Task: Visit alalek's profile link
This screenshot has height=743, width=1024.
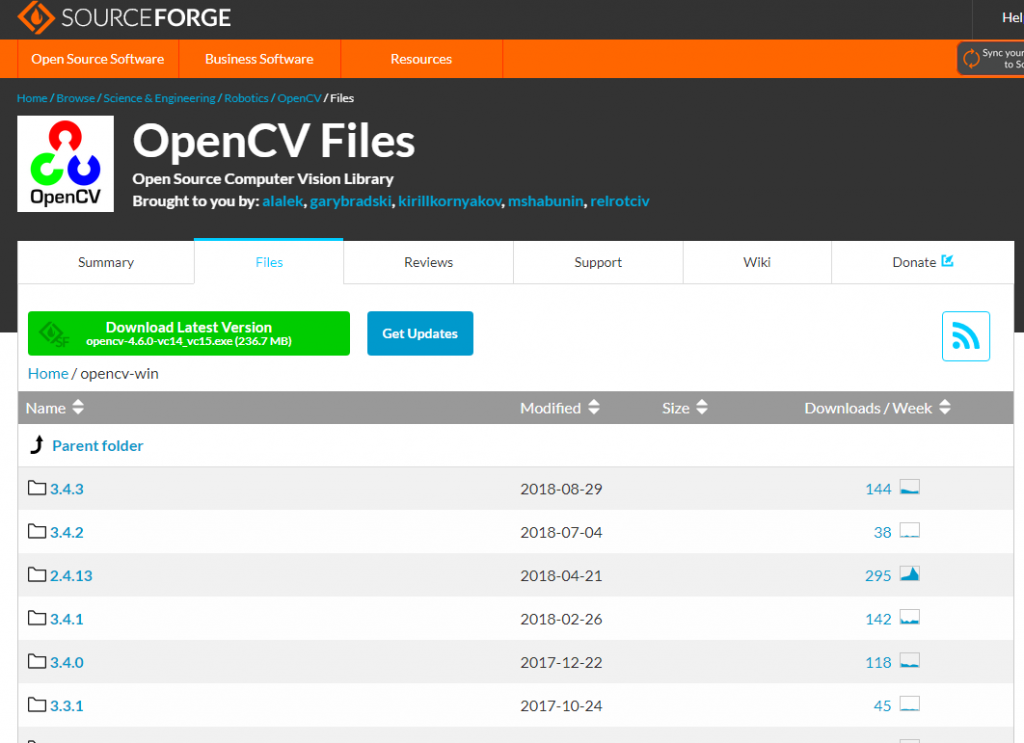Action: 283,201
